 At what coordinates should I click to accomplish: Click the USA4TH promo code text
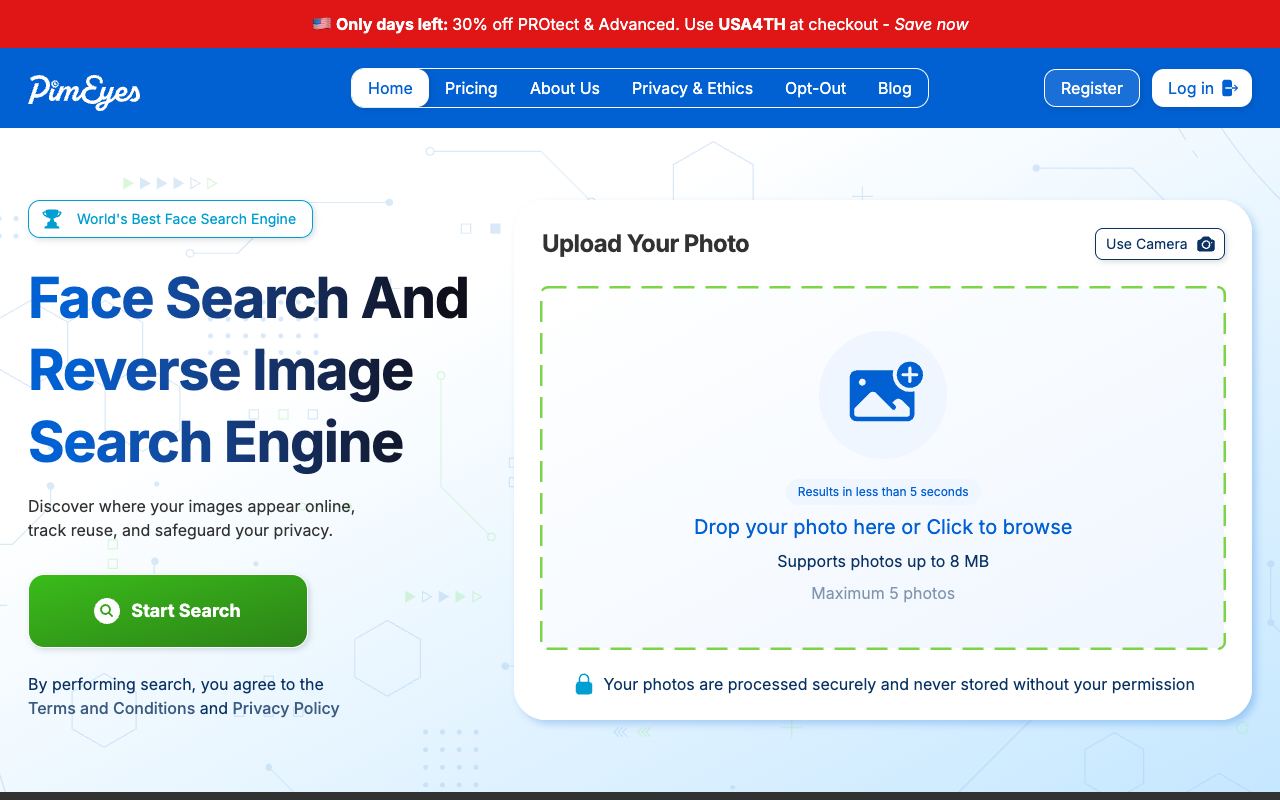[752, 24]
